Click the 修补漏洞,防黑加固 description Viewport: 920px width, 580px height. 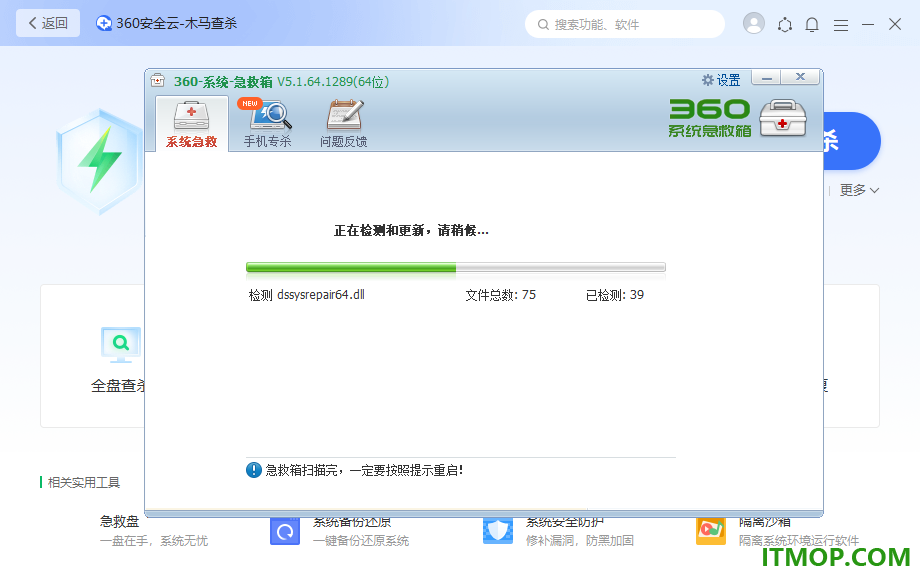click(580, 541)
